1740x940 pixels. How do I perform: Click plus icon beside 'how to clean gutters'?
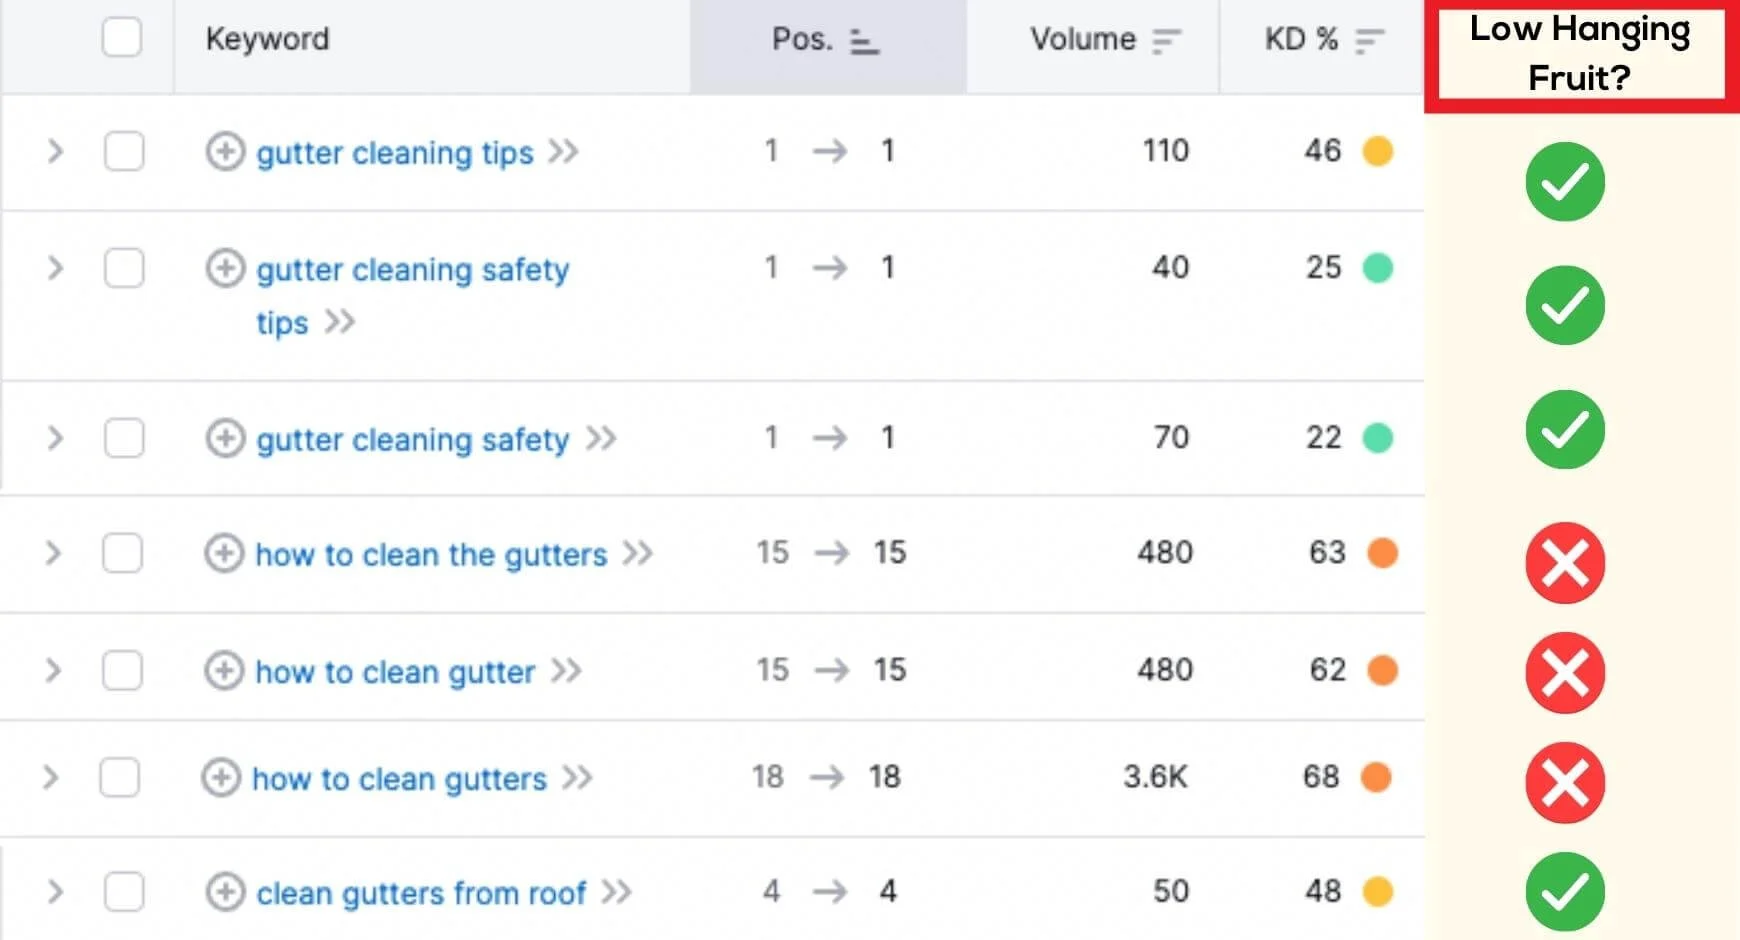(x=221, y=777)
